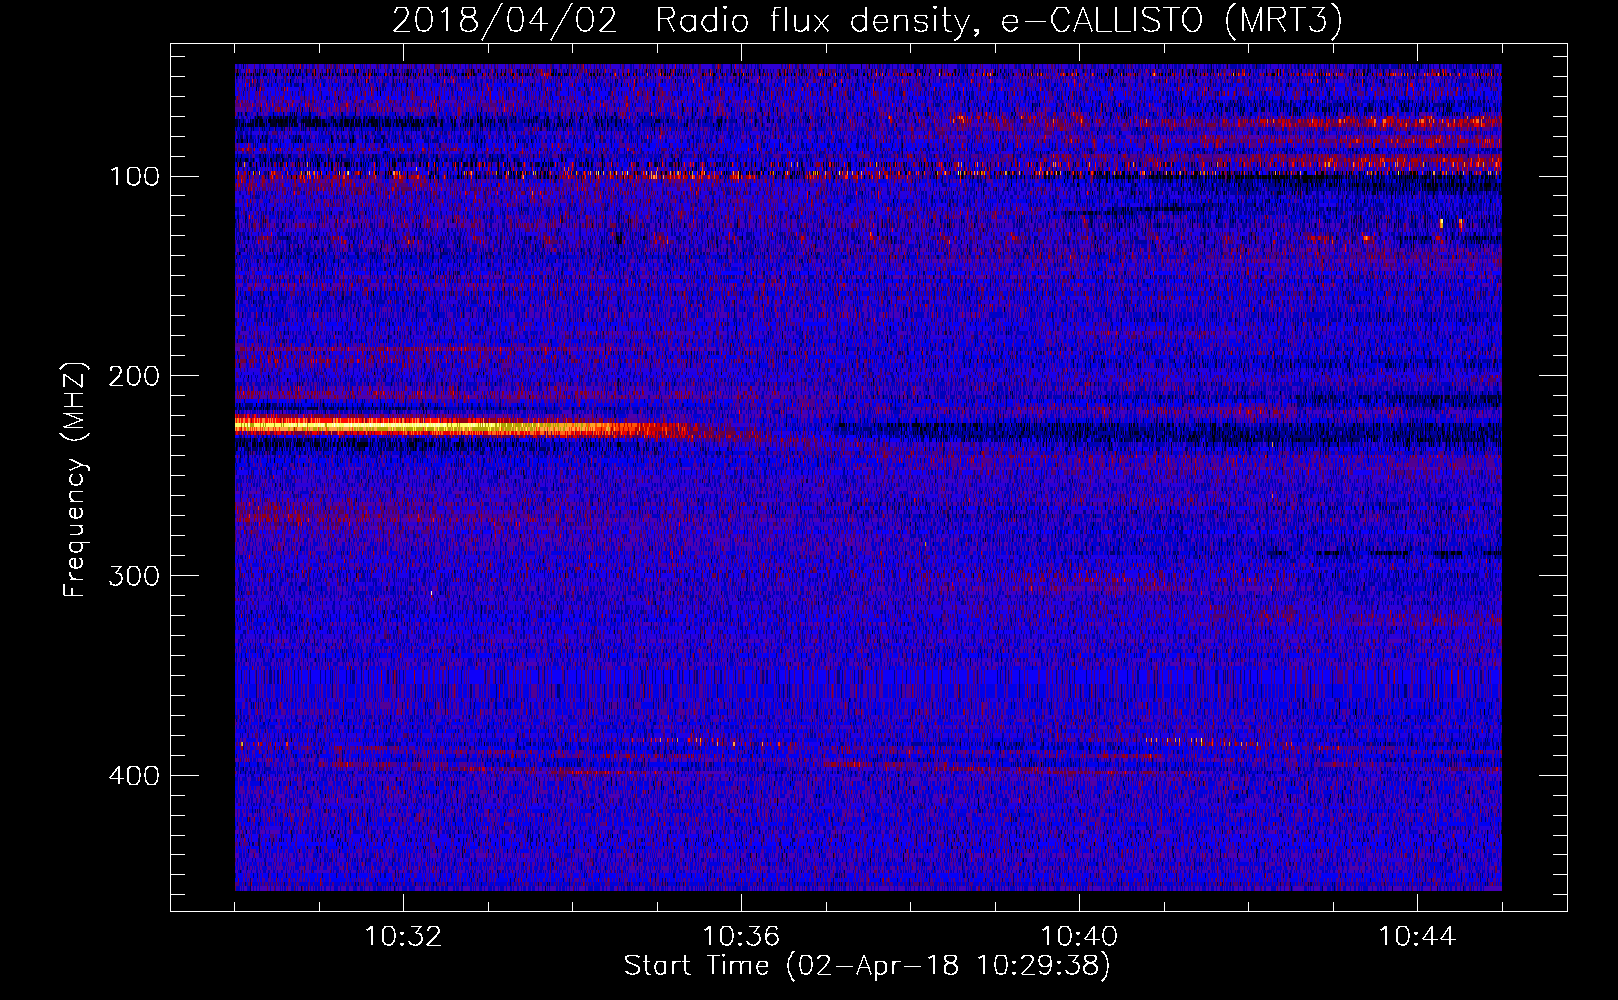Click the 10:40 time tick label

click(x=1079, y=937)
